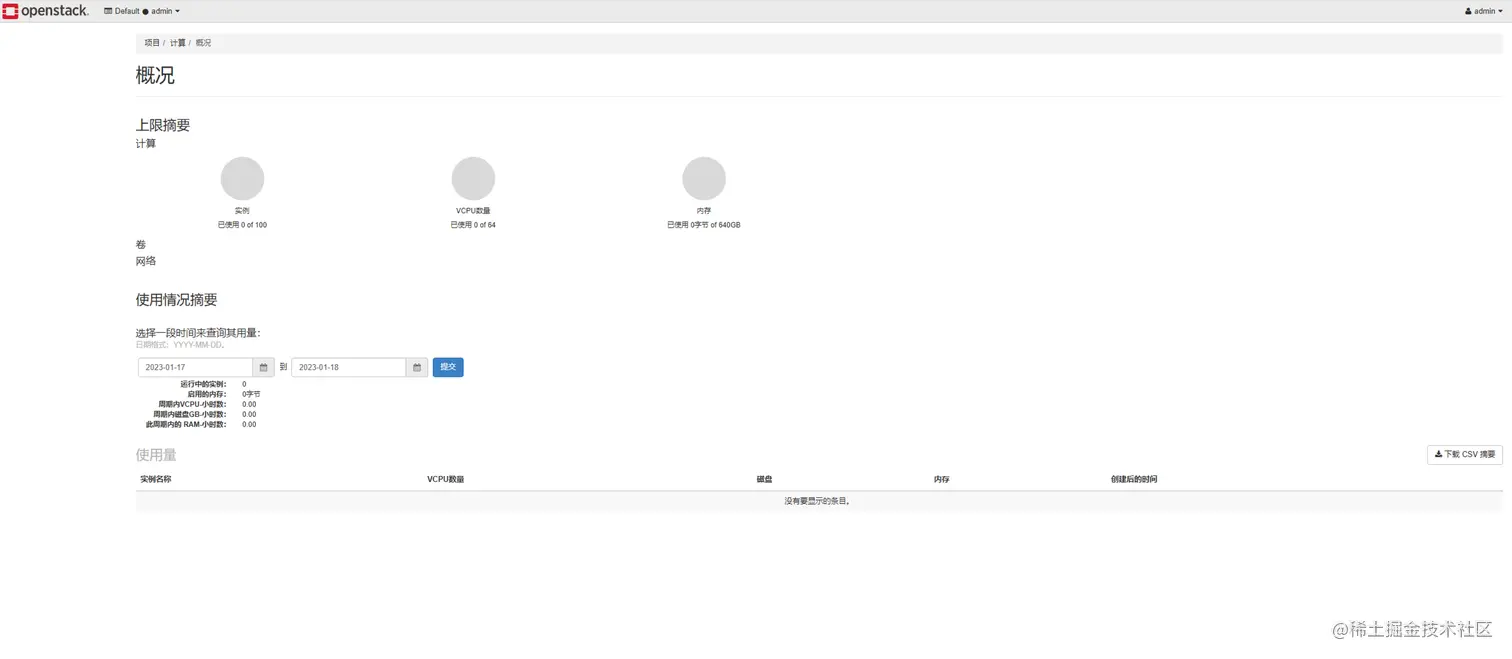Click the 运行中的实例 label
The image size is (1512, 659).
pyautogui.click(x=203, y=384)
